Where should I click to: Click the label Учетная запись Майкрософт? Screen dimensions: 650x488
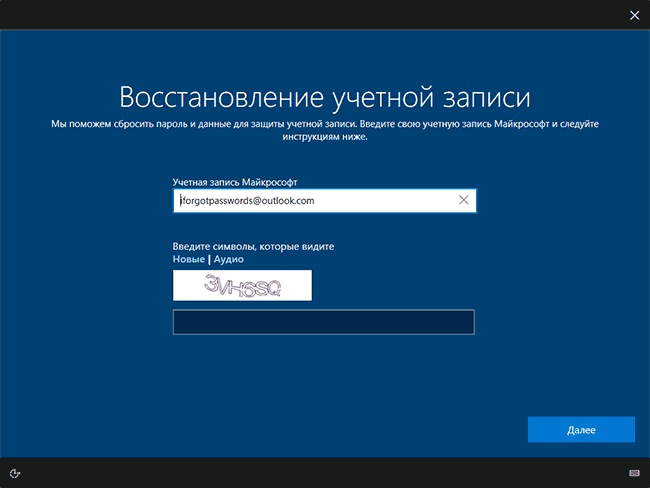pos(235,182)
